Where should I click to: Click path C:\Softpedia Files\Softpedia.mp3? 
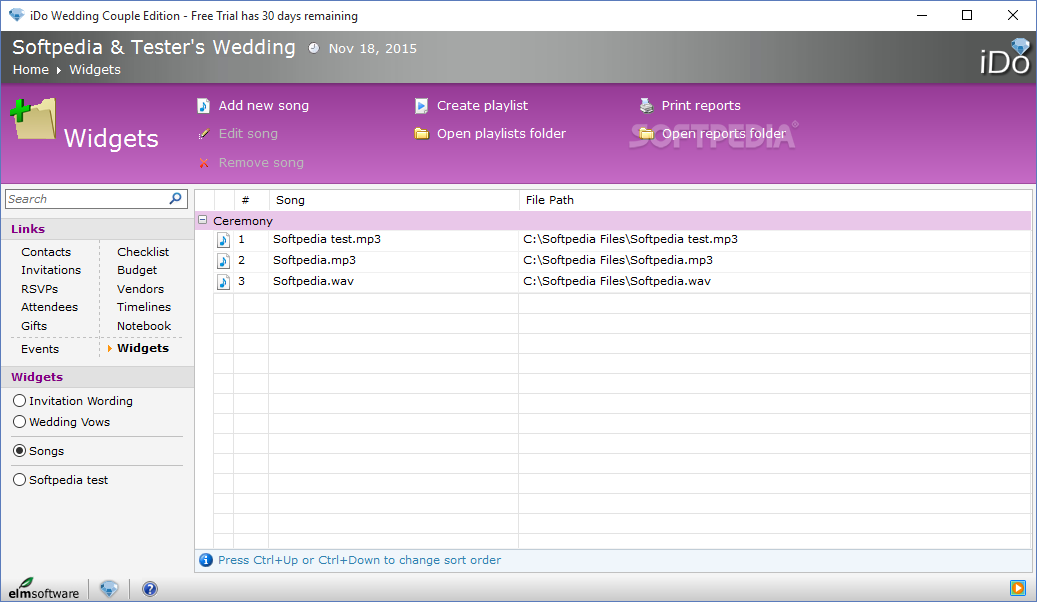point(618,261)
